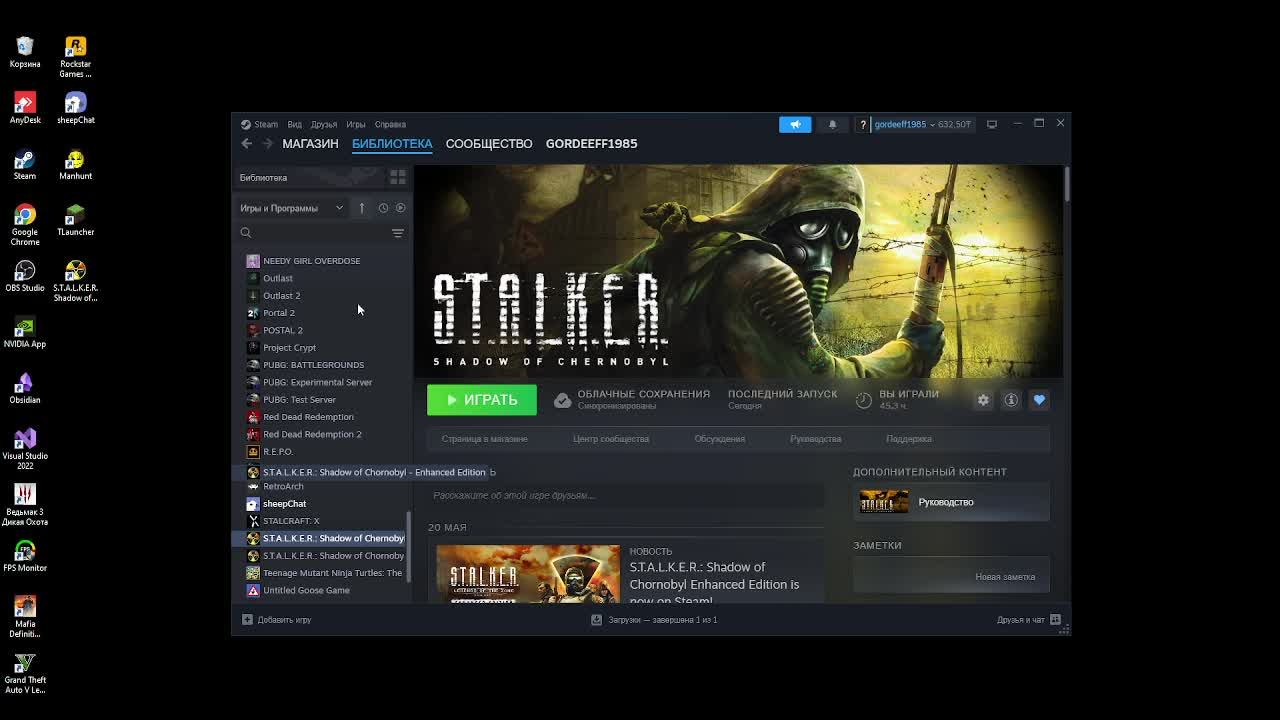Open Центр сообщества link

click(x=611, y=439)
